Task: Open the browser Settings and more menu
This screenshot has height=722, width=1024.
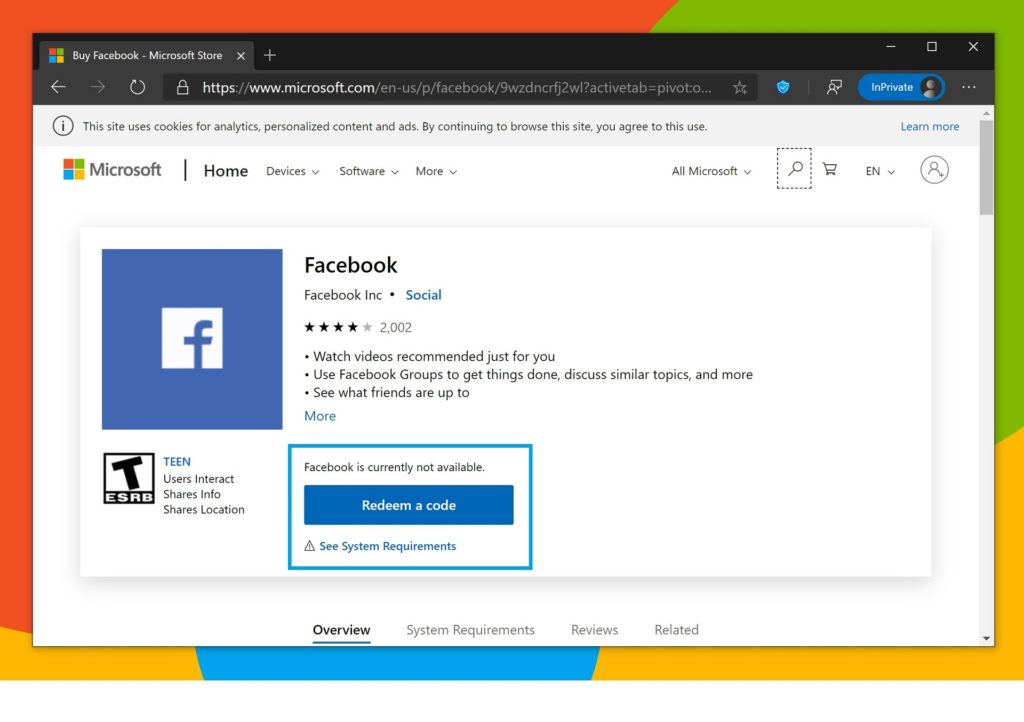Action: pos(968,87)
